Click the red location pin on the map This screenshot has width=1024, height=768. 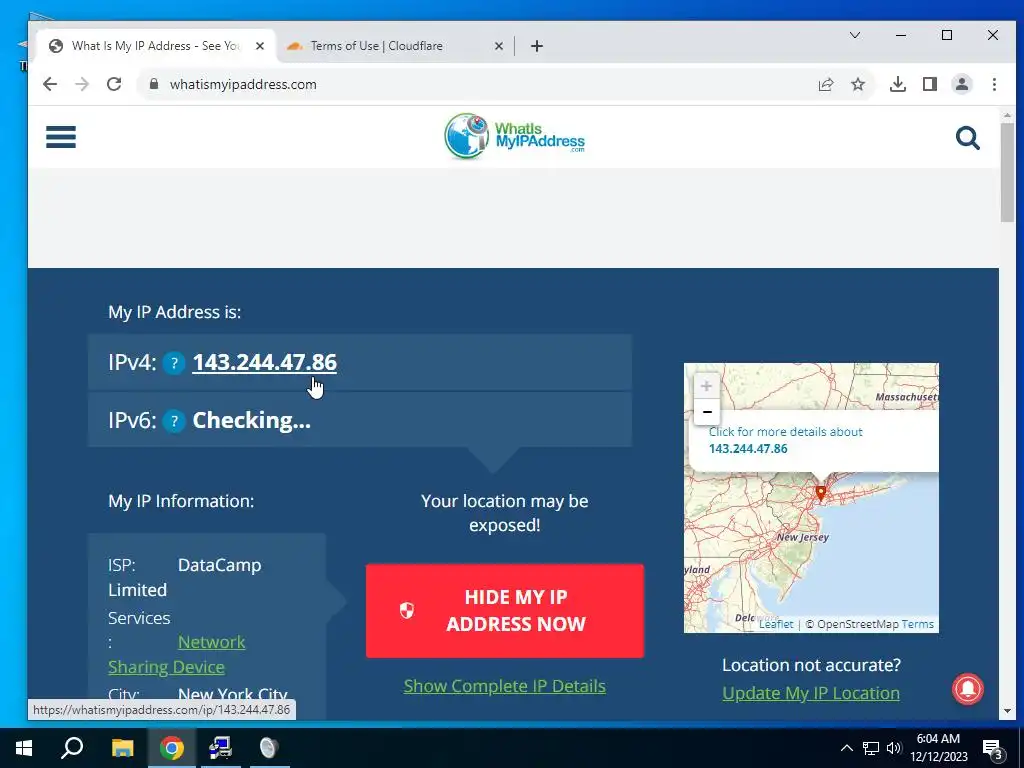point(821,493)
